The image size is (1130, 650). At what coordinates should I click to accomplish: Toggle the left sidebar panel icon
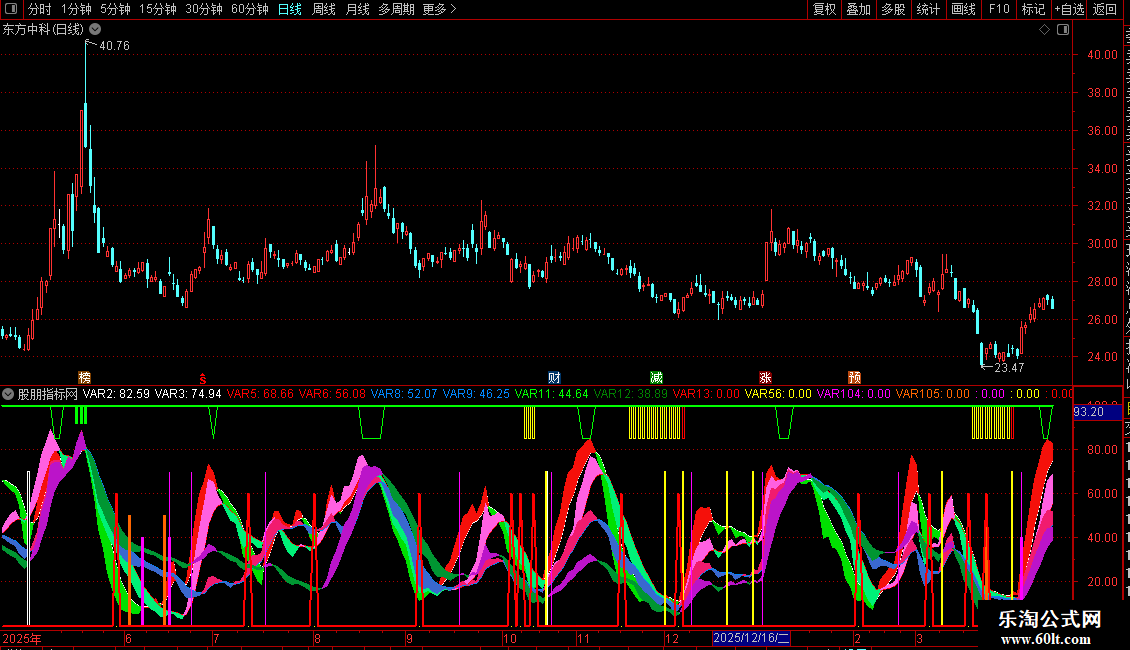[11, 9]
